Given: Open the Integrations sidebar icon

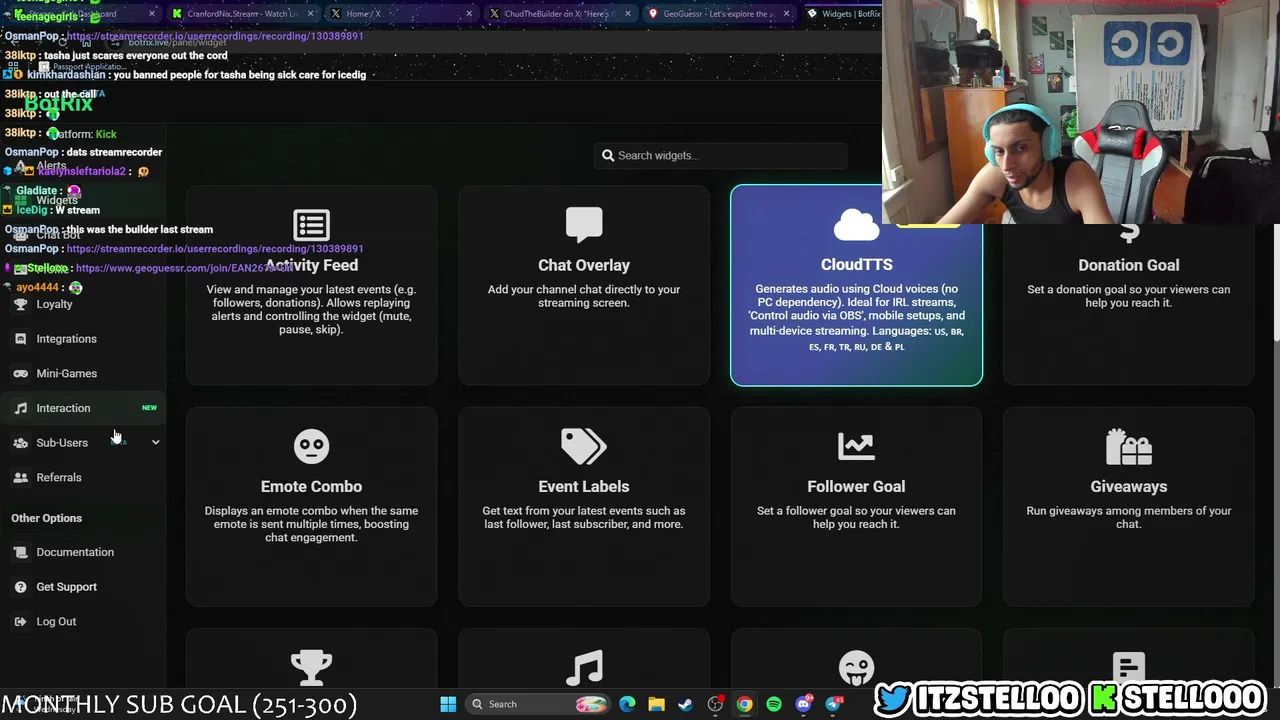Looking at the screenshot, I should (20, 339).
